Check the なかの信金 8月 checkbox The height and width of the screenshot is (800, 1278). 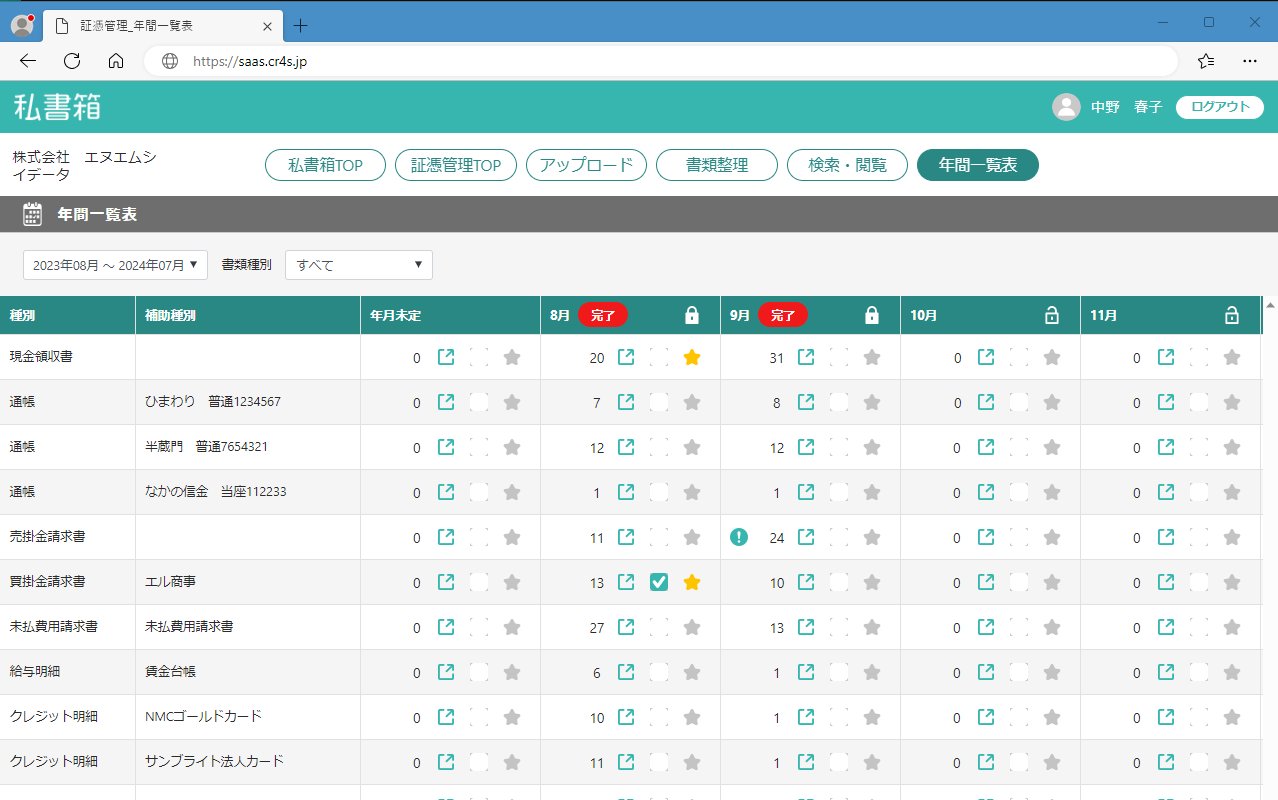pyautogui.click(x=659, y=492)
